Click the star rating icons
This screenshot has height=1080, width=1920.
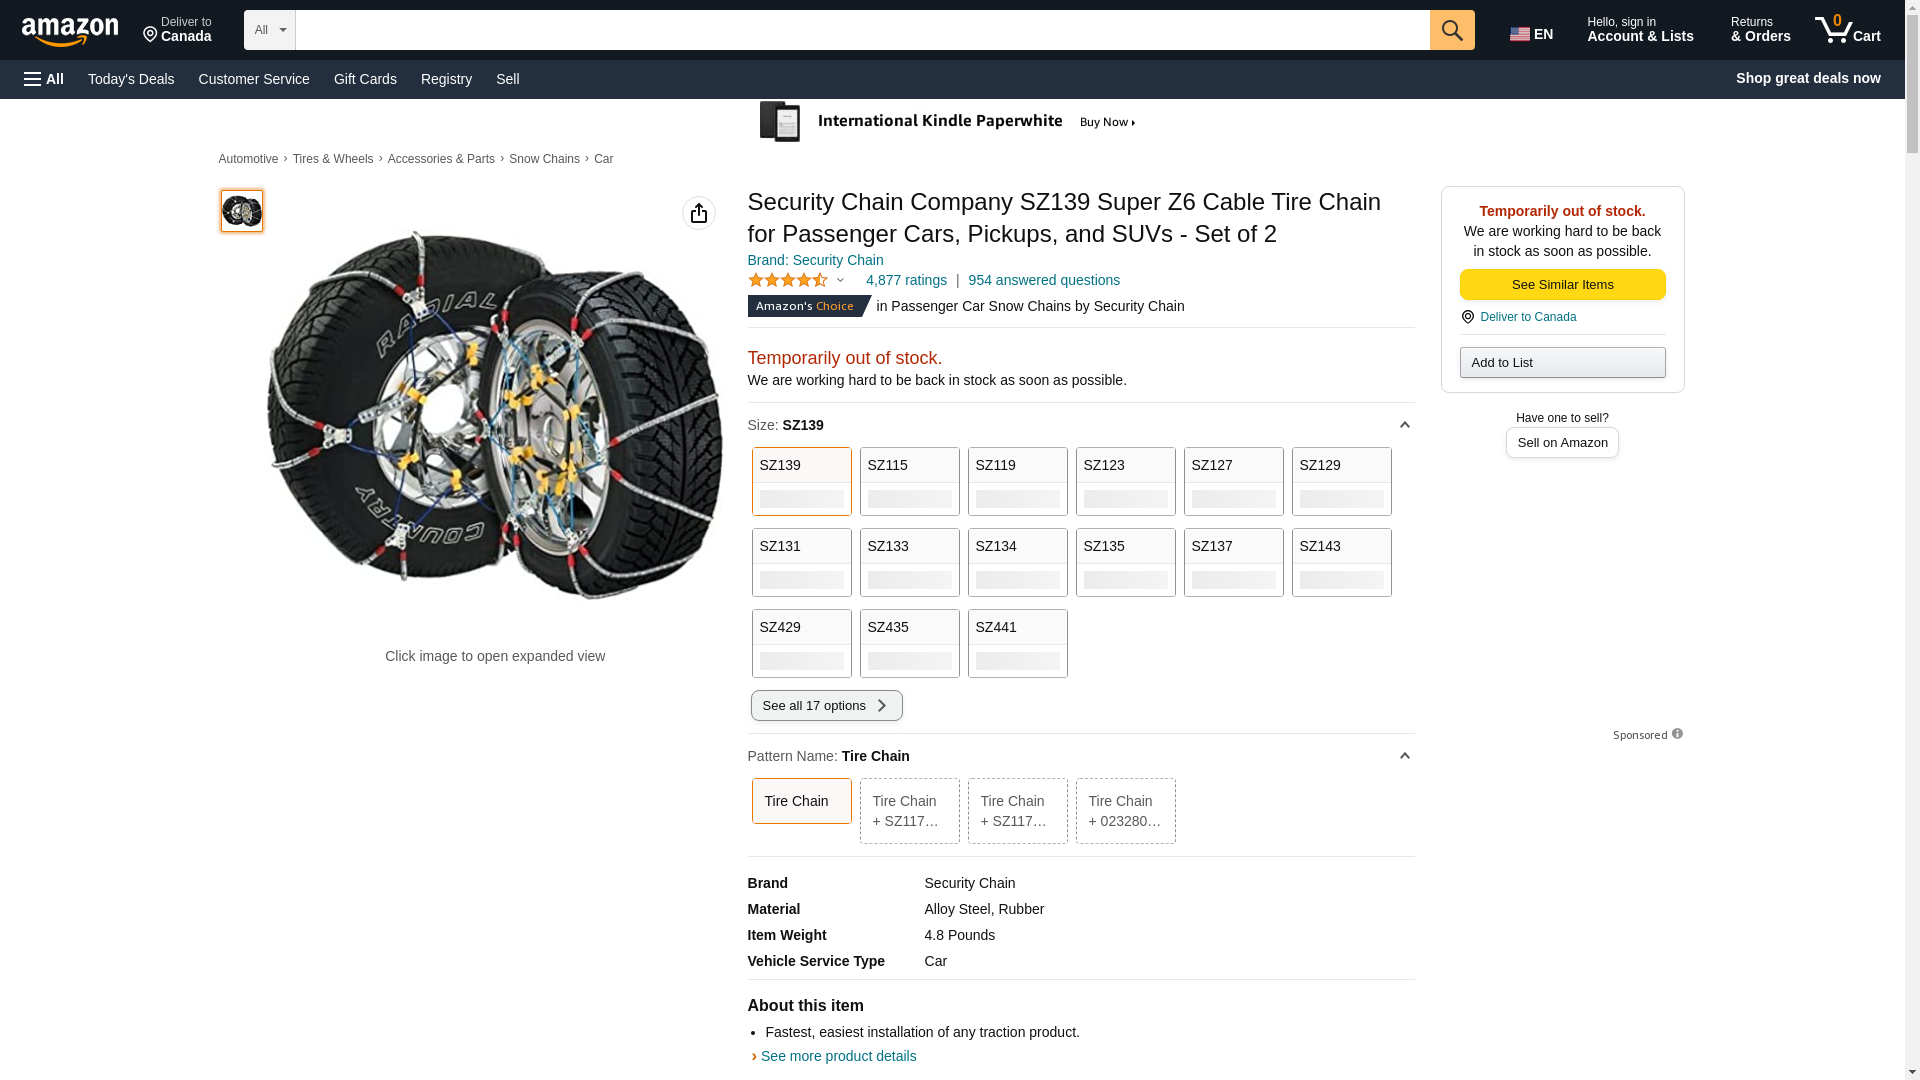click(x=788, y=281)
